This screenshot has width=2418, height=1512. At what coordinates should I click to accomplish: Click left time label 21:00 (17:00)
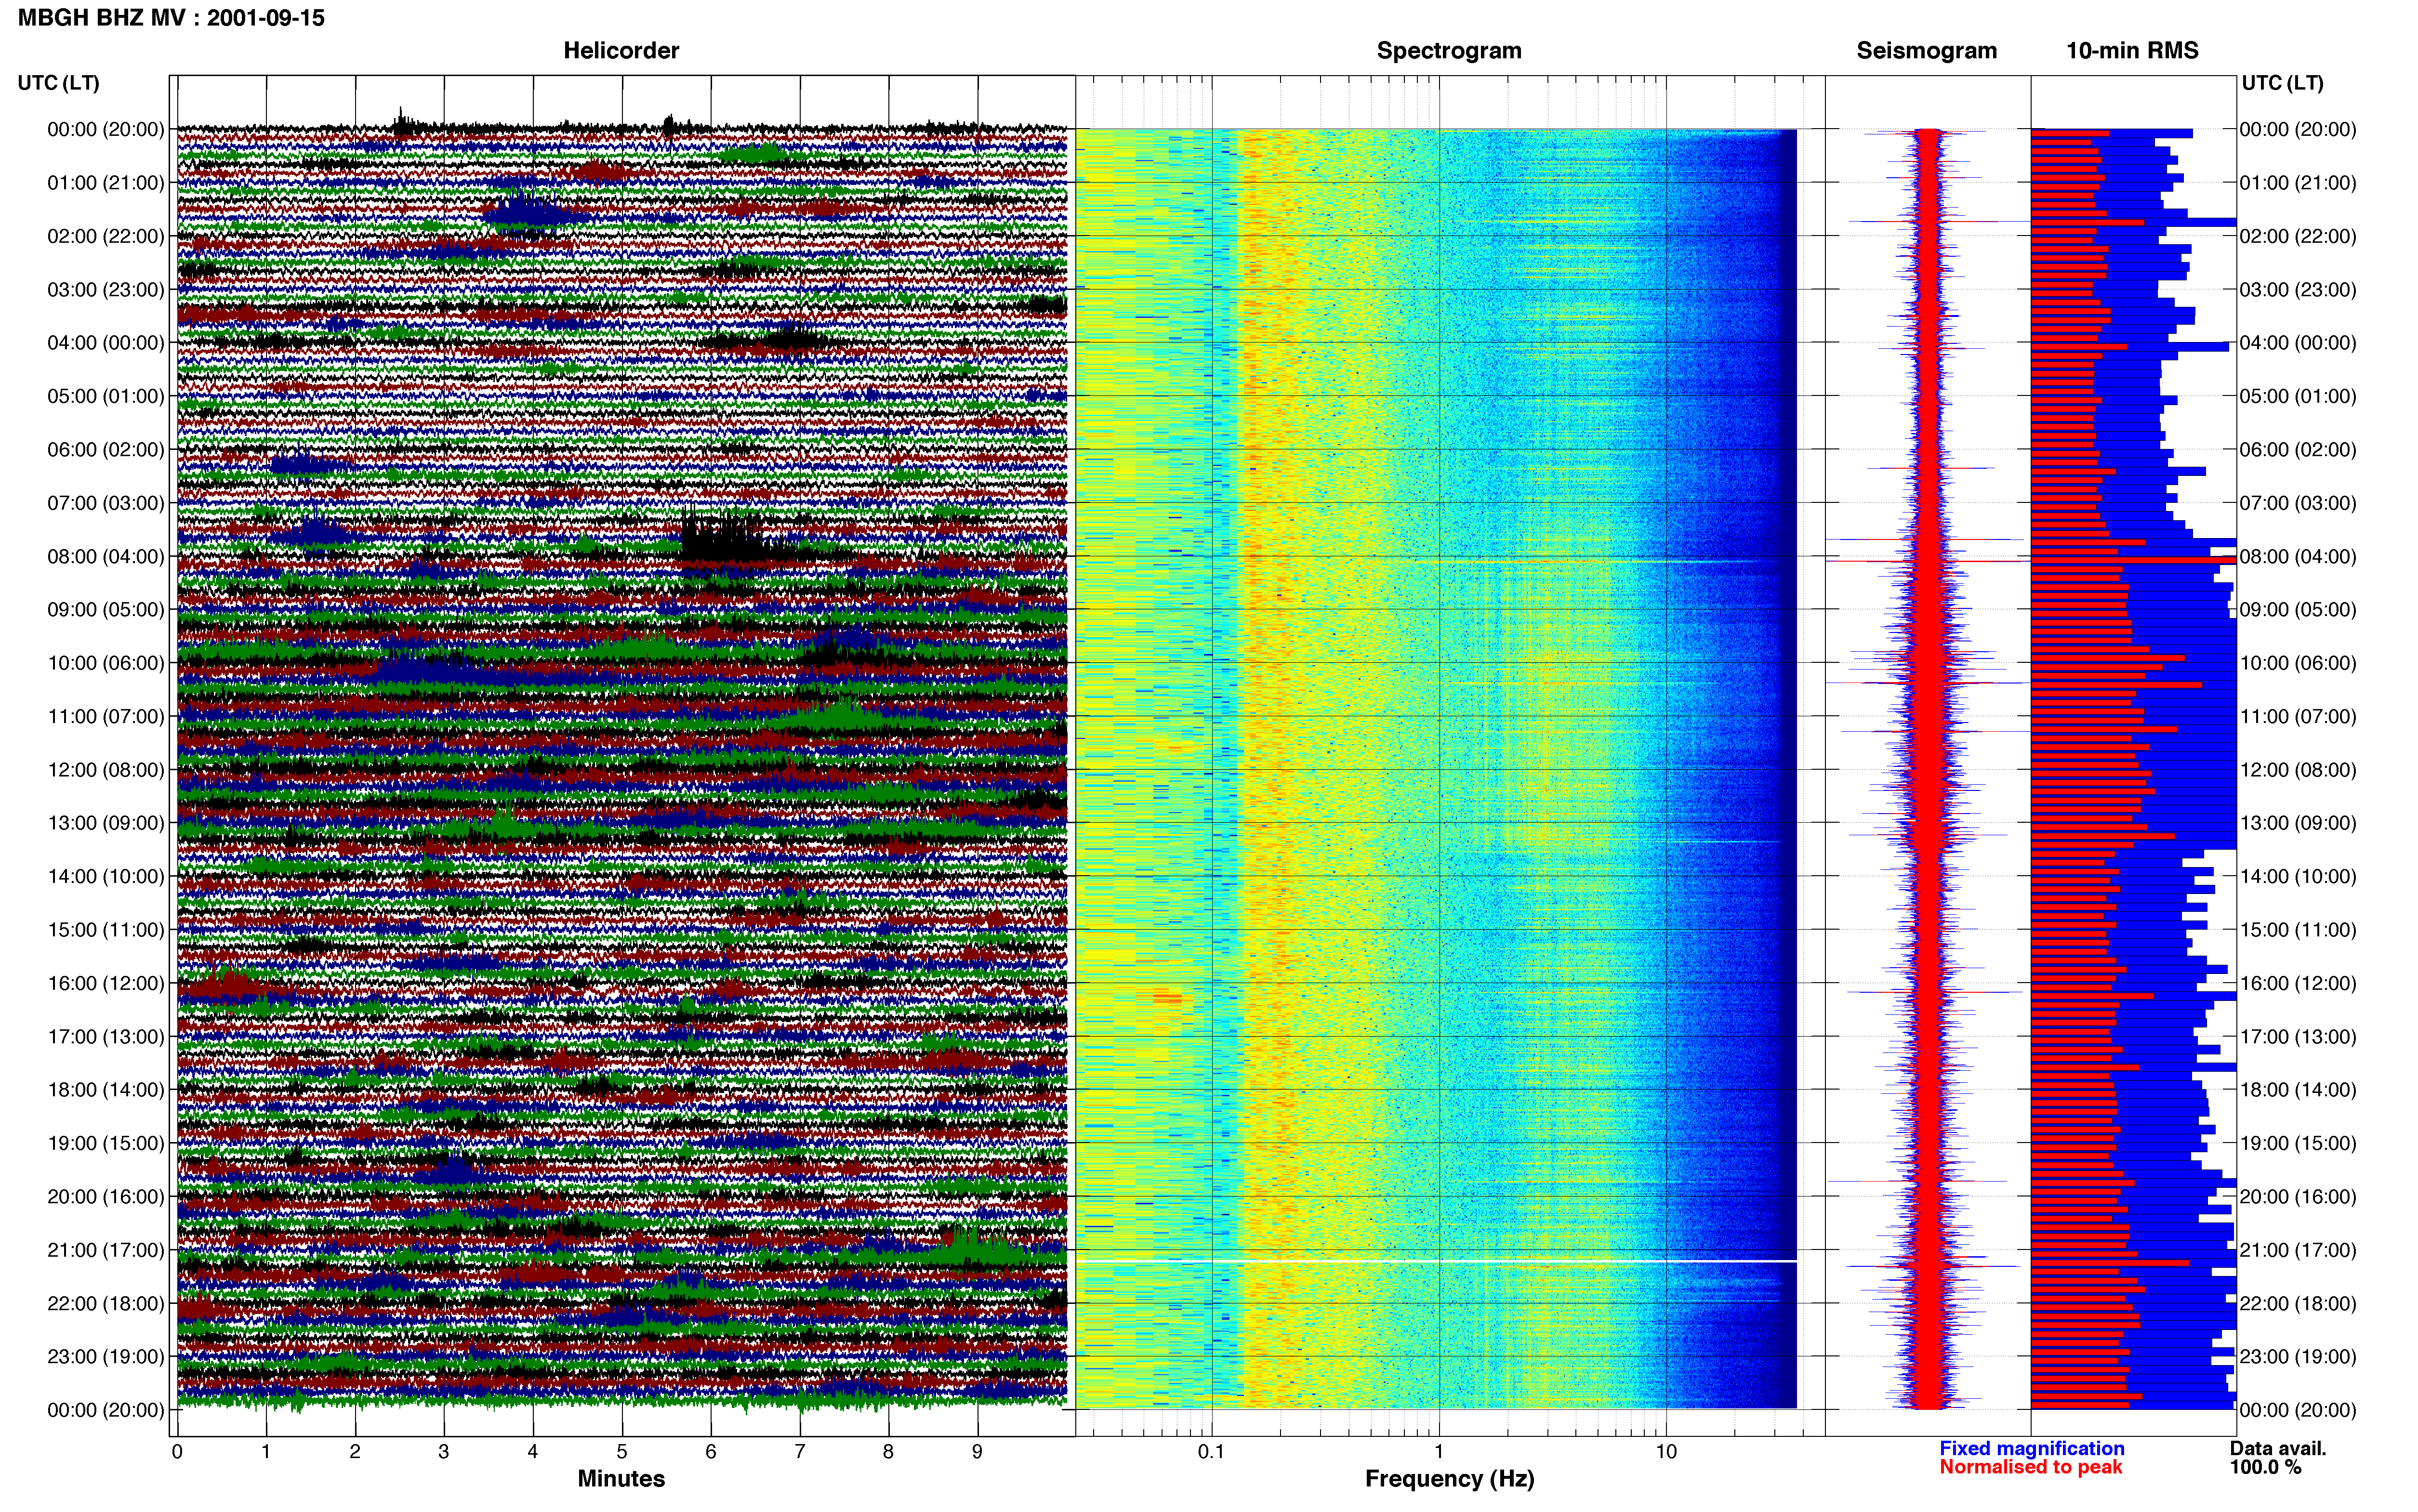pos(106,1250)
